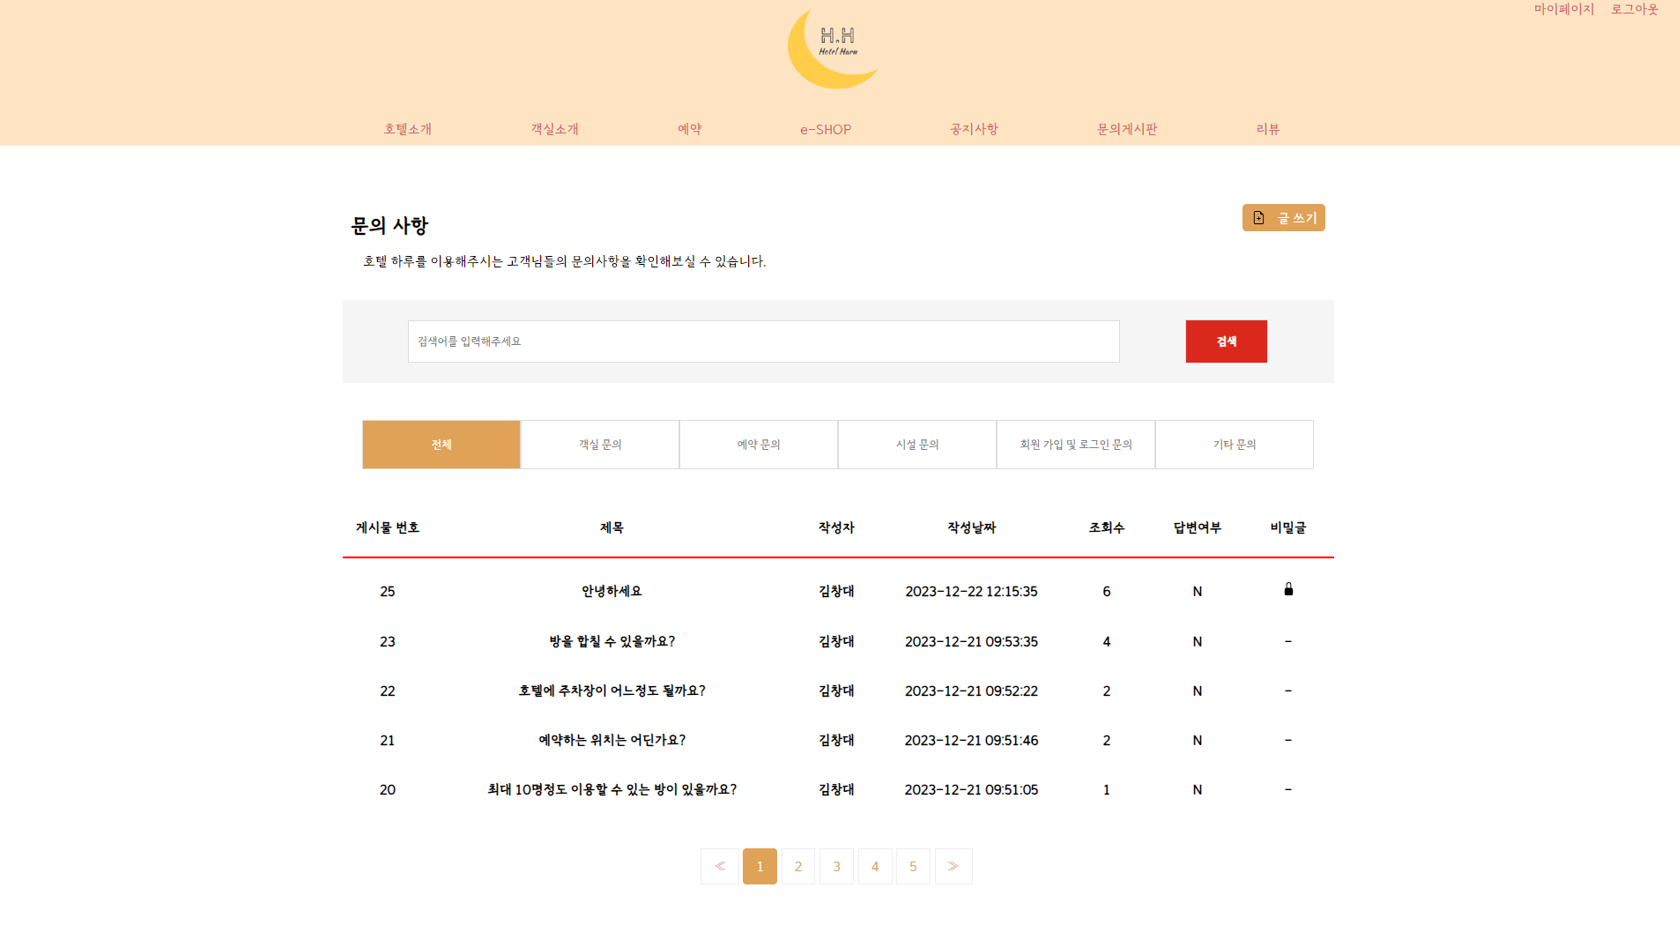Click the 로그아웃 link

[1634, 10]
